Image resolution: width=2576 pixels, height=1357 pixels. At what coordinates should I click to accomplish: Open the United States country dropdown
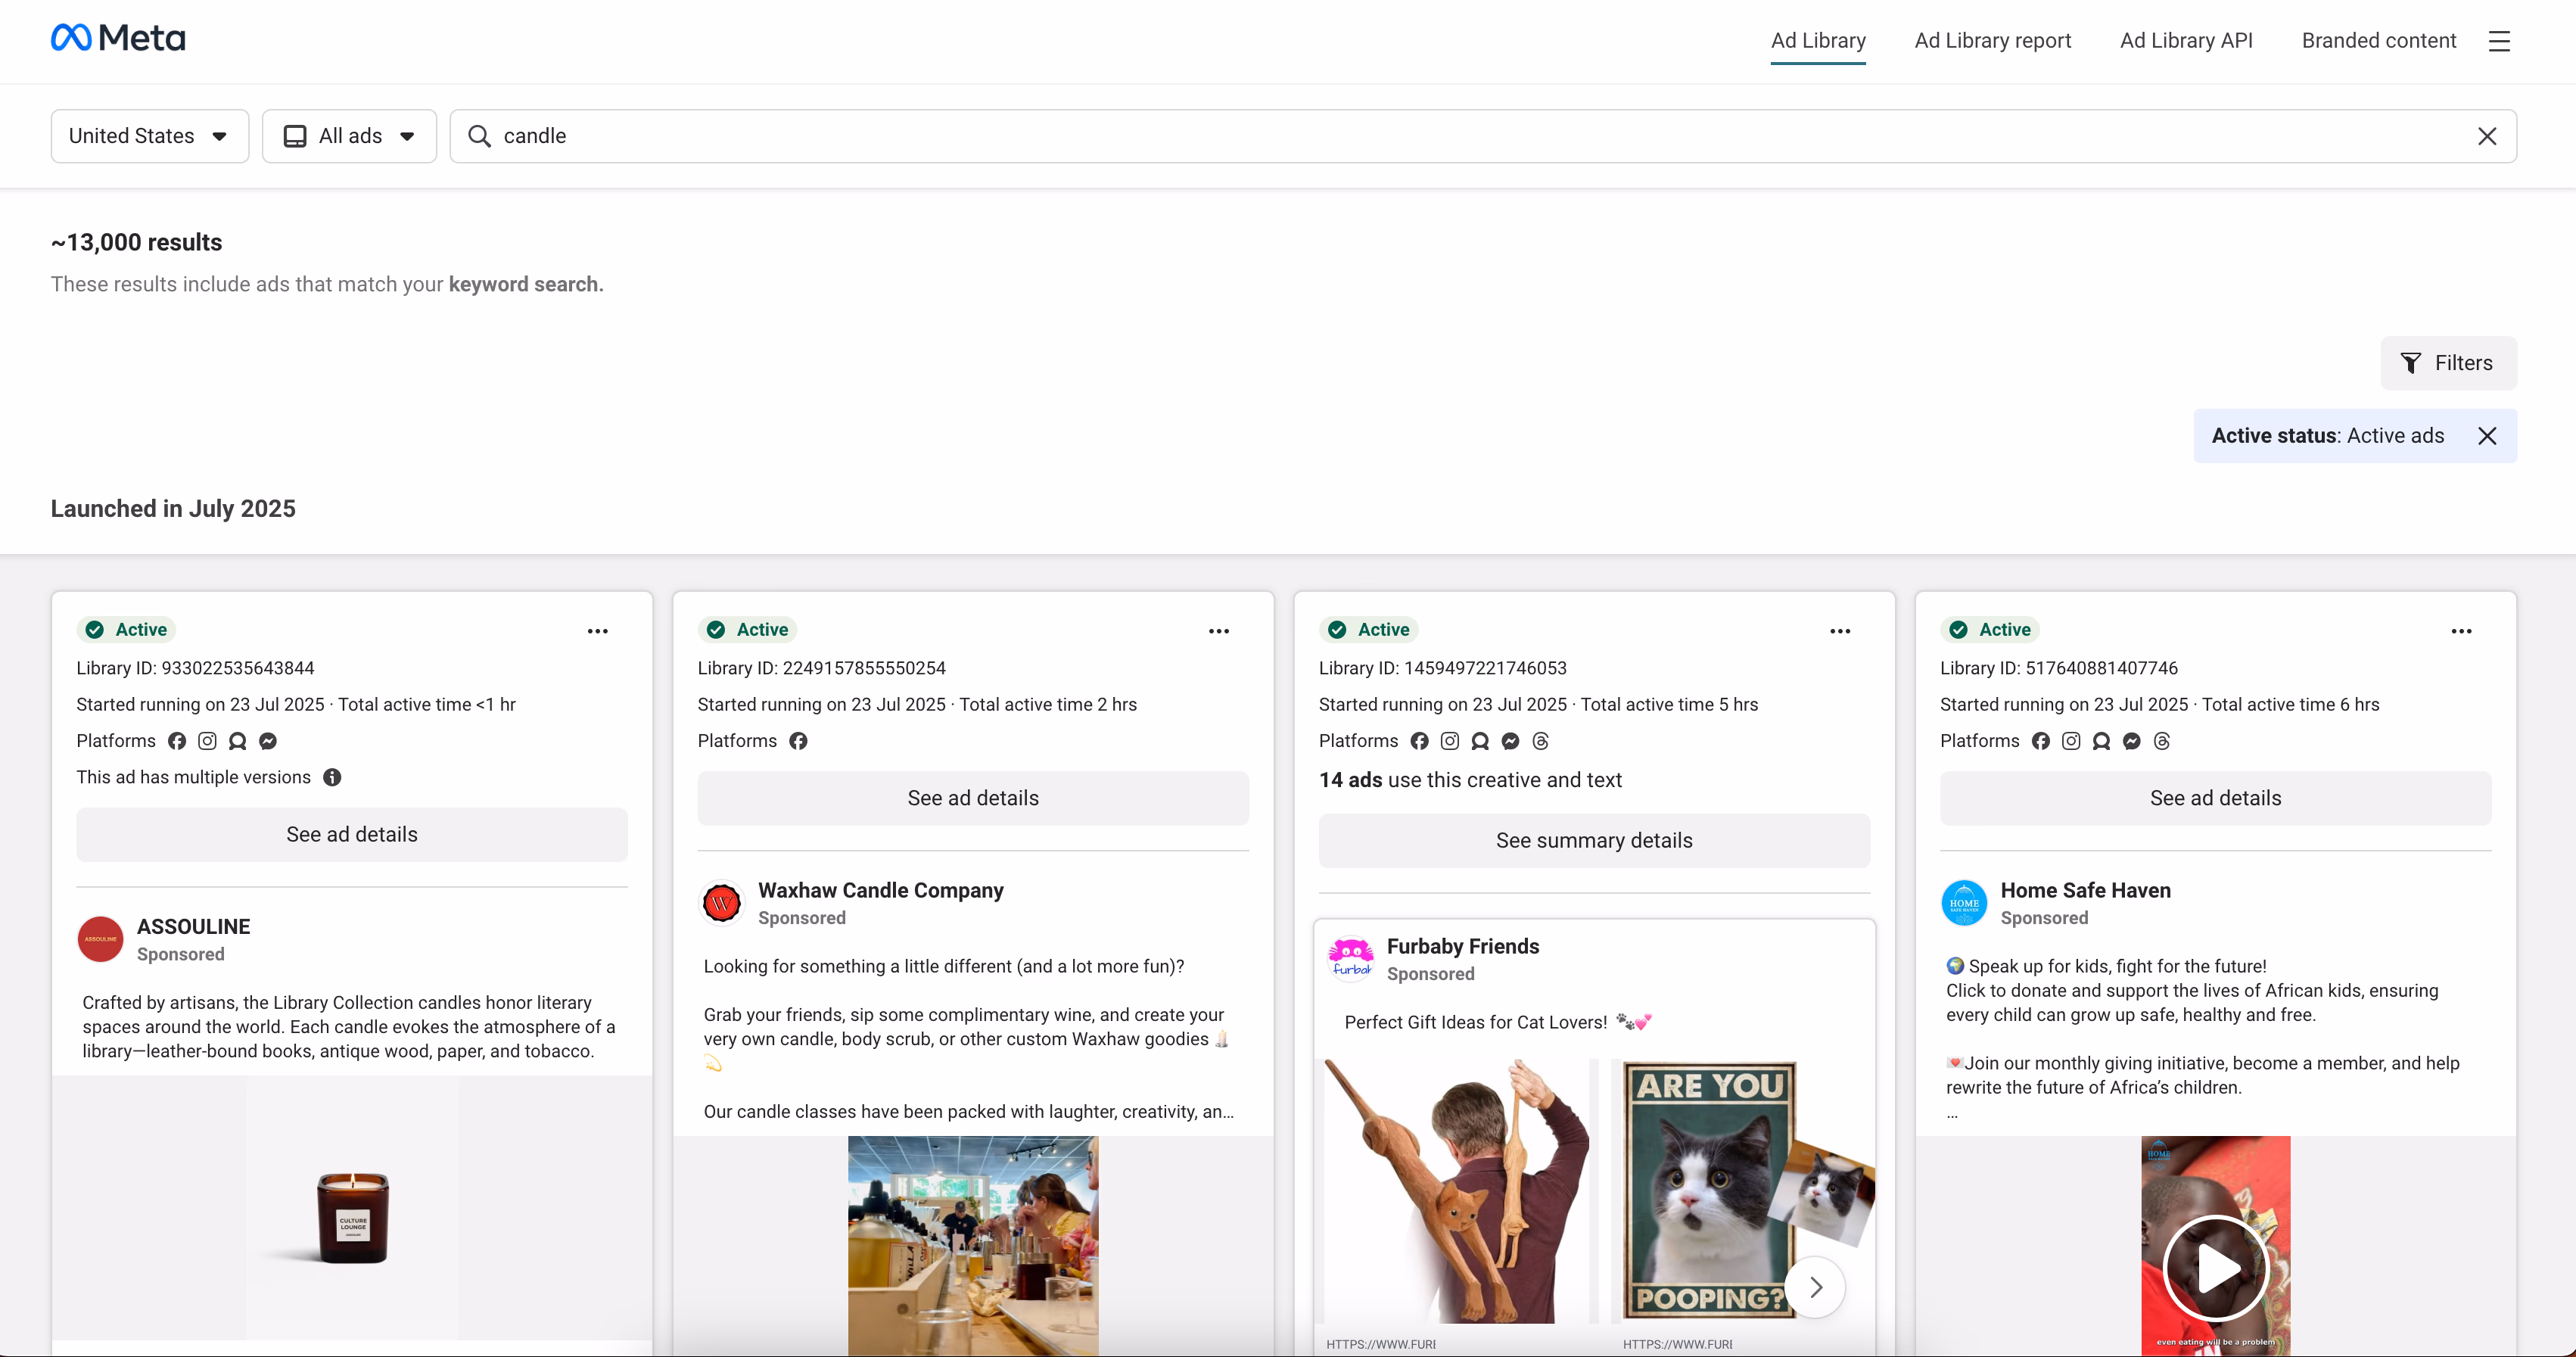[150, 136]
